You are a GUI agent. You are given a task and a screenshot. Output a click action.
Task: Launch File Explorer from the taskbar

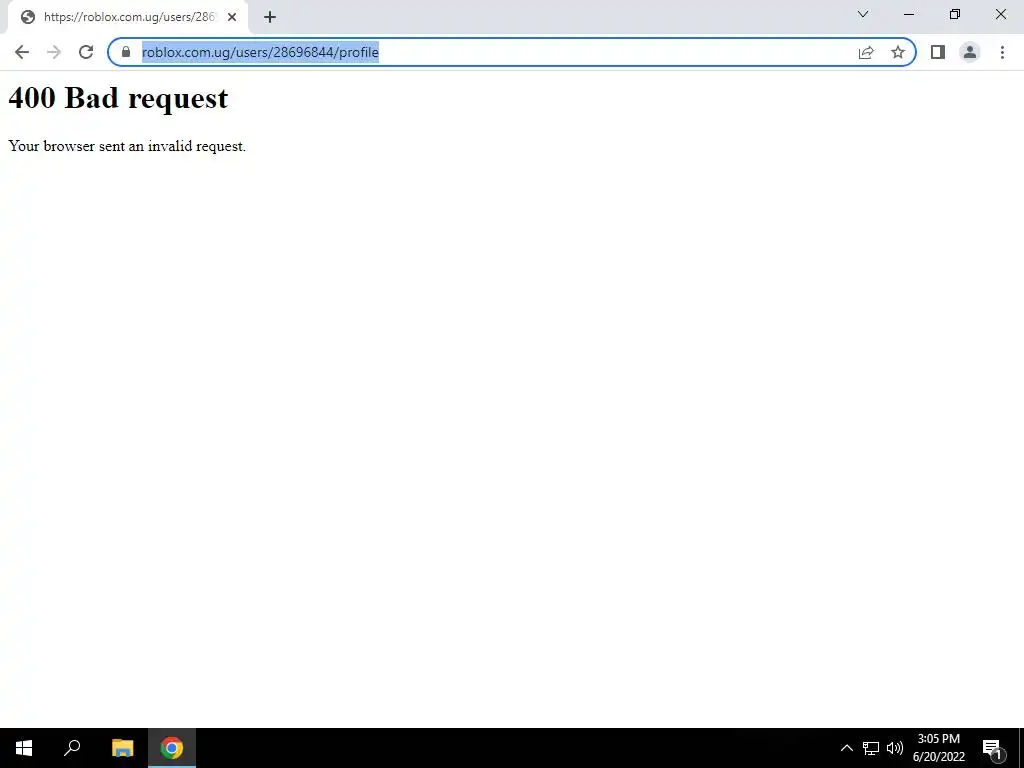tap(122, 748)
